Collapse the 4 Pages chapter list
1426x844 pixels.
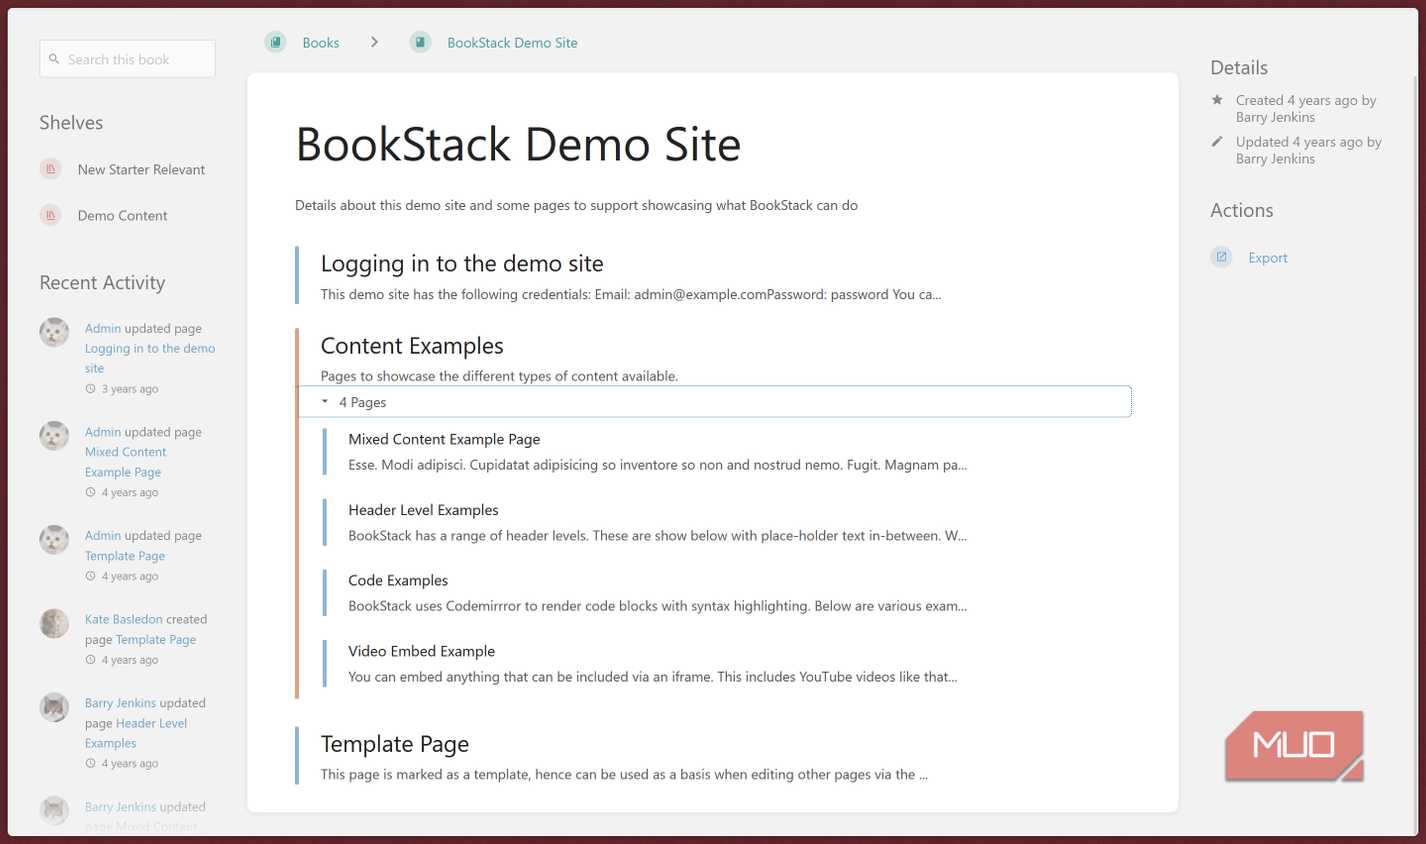[x=714, y=402]
